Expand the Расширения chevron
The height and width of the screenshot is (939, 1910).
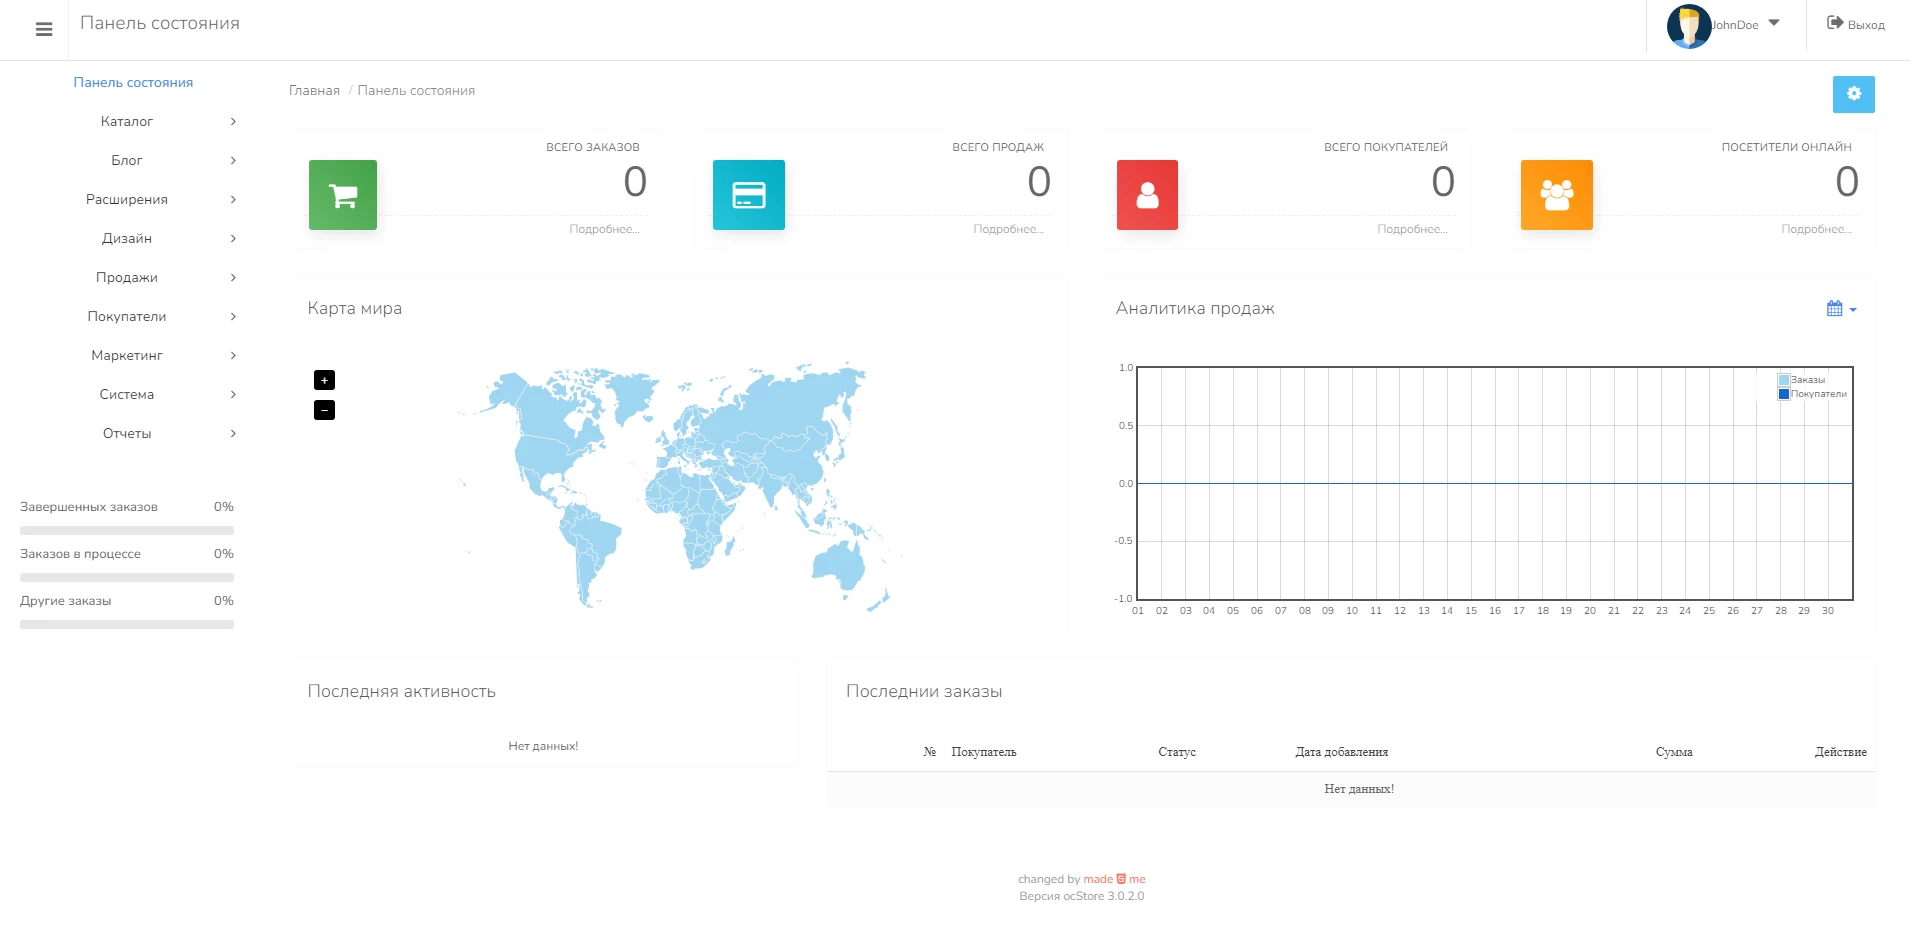(x=233, y=199)
